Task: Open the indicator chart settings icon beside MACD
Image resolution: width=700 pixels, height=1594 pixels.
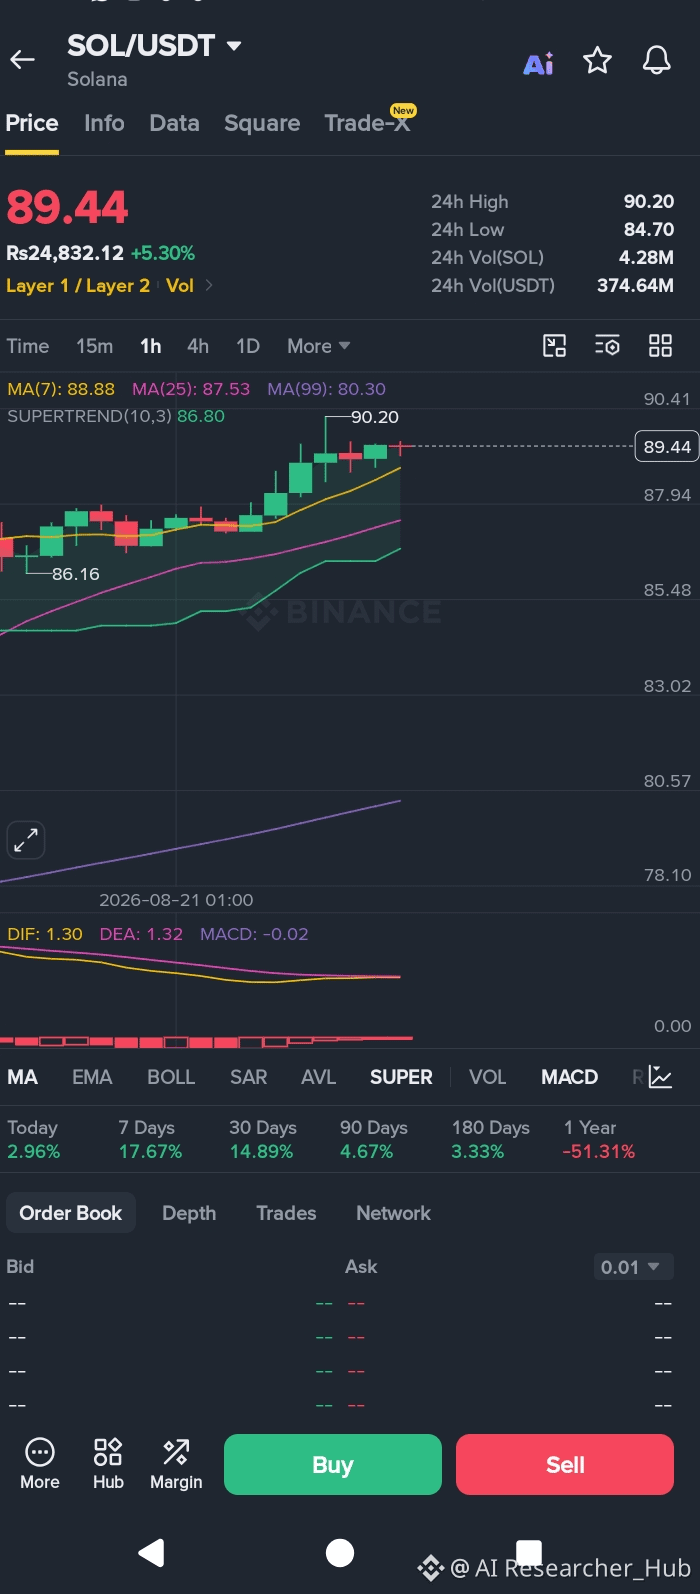Action: pyautogui.click(x=660, y=1077)
